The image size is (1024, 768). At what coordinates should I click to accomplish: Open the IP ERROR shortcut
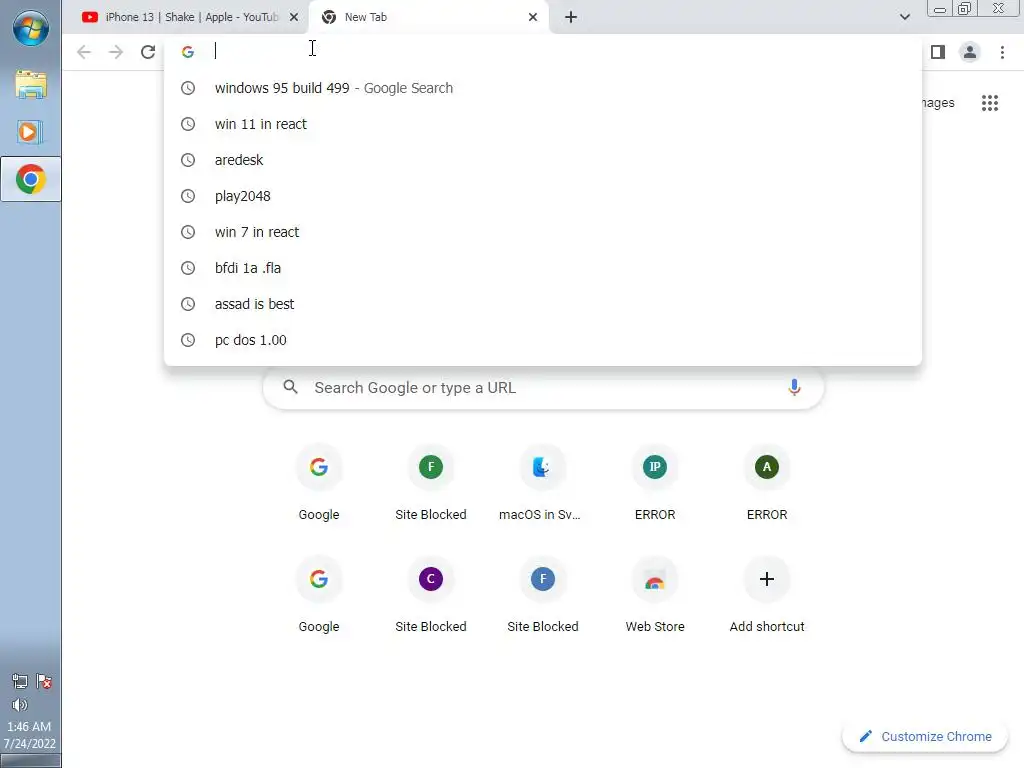pos(654,483)
